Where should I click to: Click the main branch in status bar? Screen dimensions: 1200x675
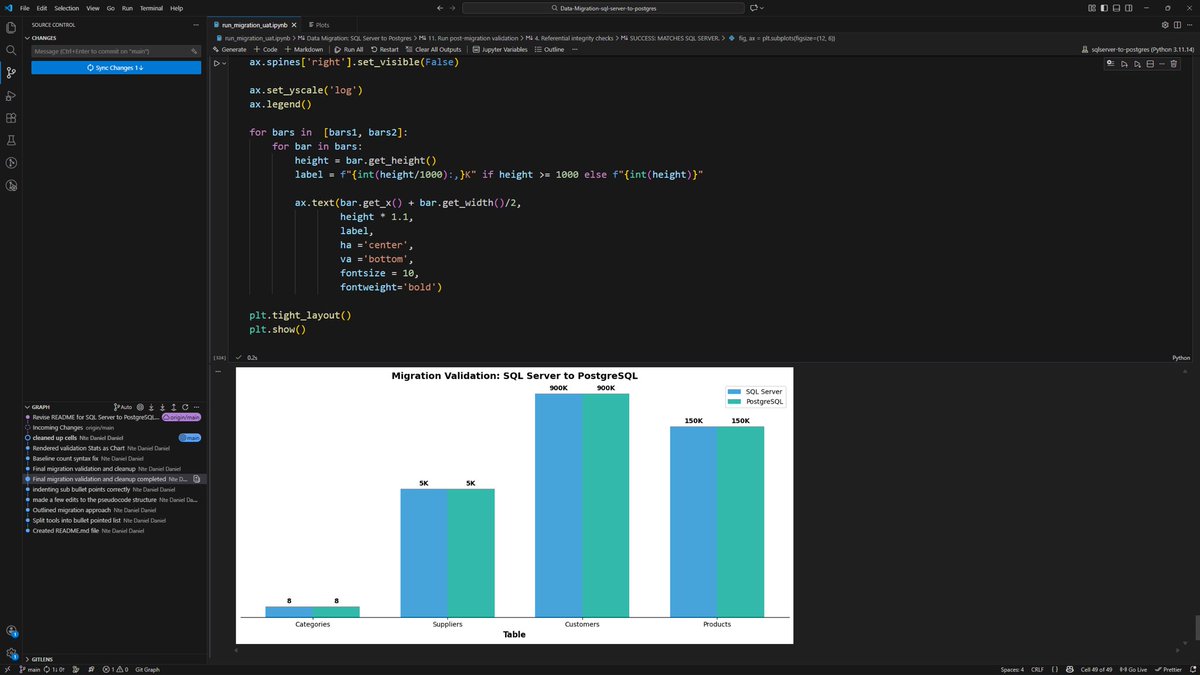pyautogui.click(x=29, y=669)
